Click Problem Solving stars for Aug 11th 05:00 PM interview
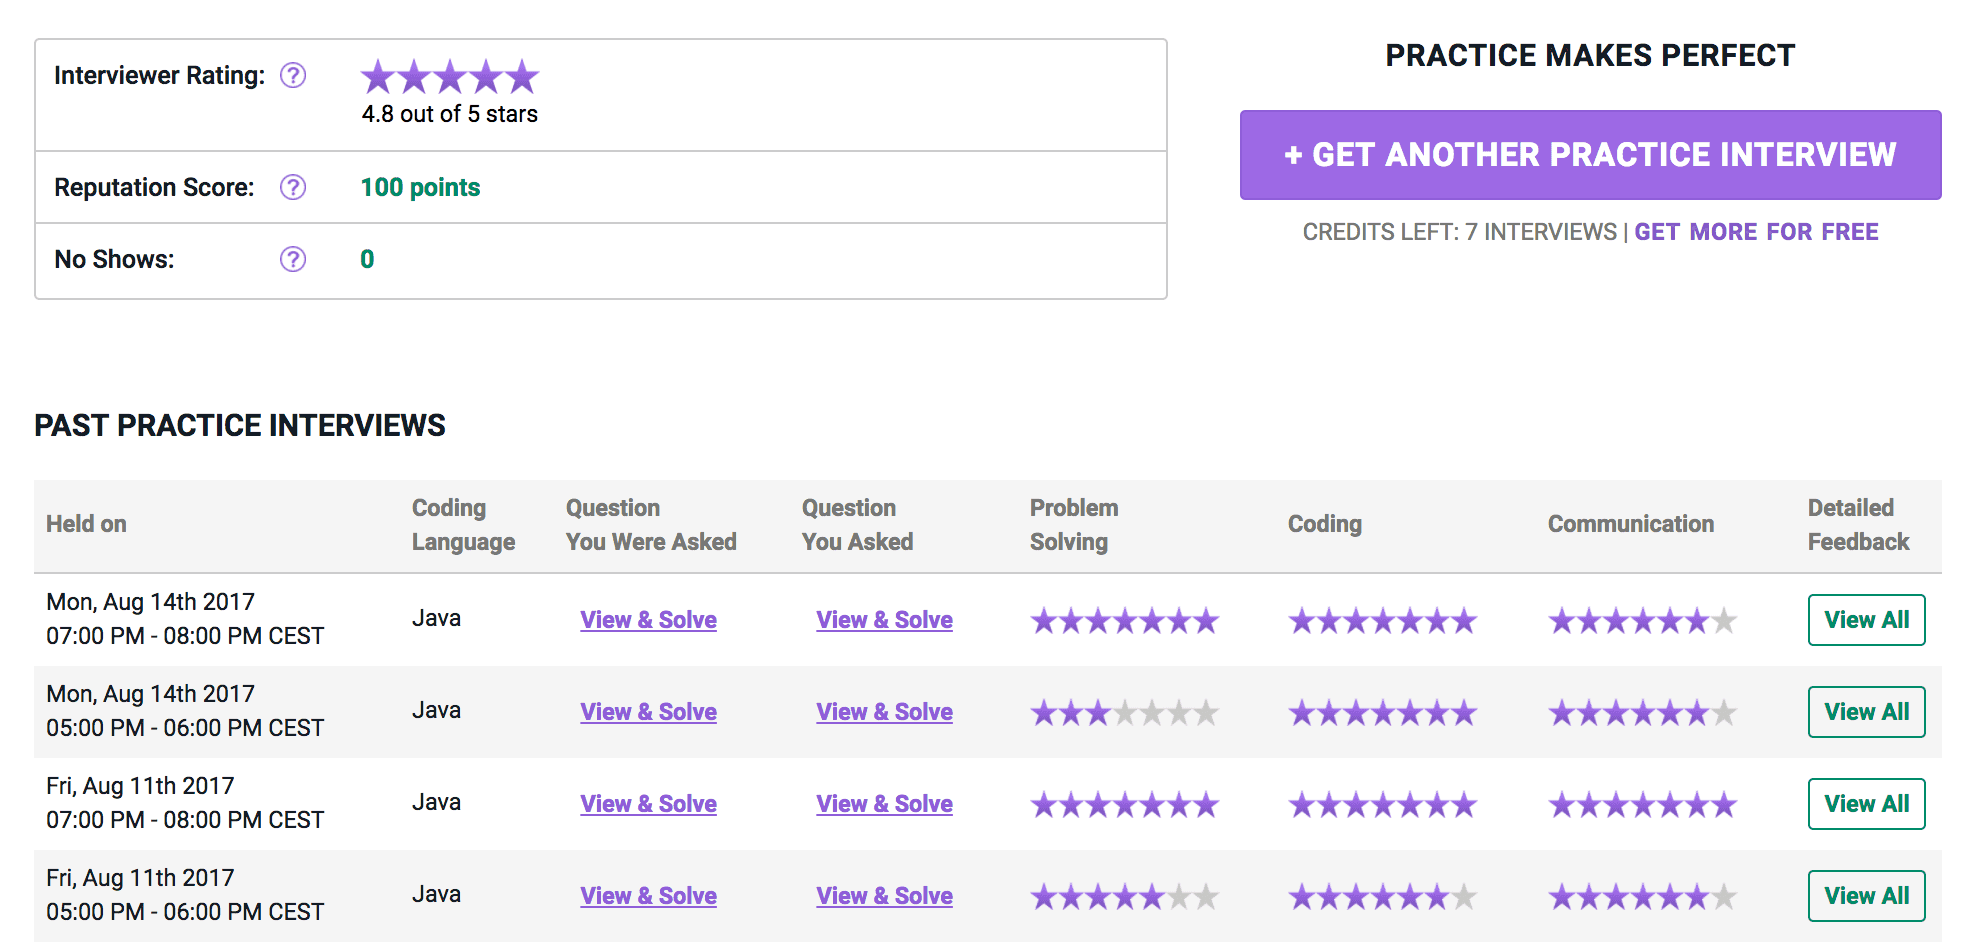This screenshot has height=942, width=1974. tap(1124, 897)
